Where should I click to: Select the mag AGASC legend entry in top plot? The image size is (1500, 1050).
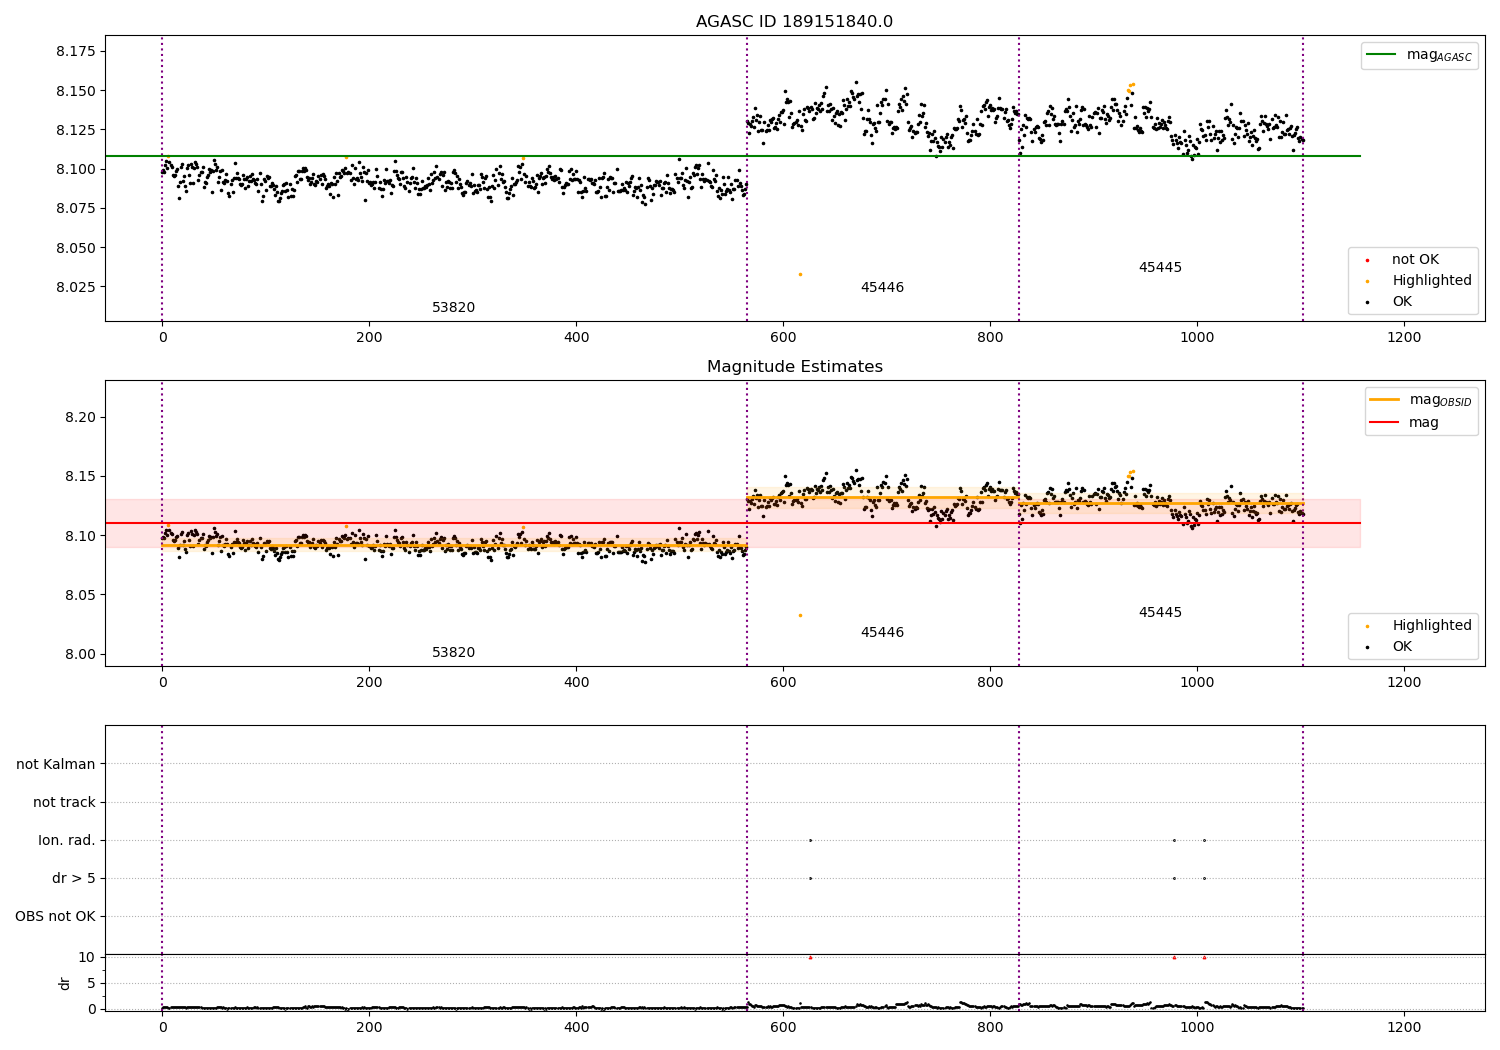coord(1419,55)
